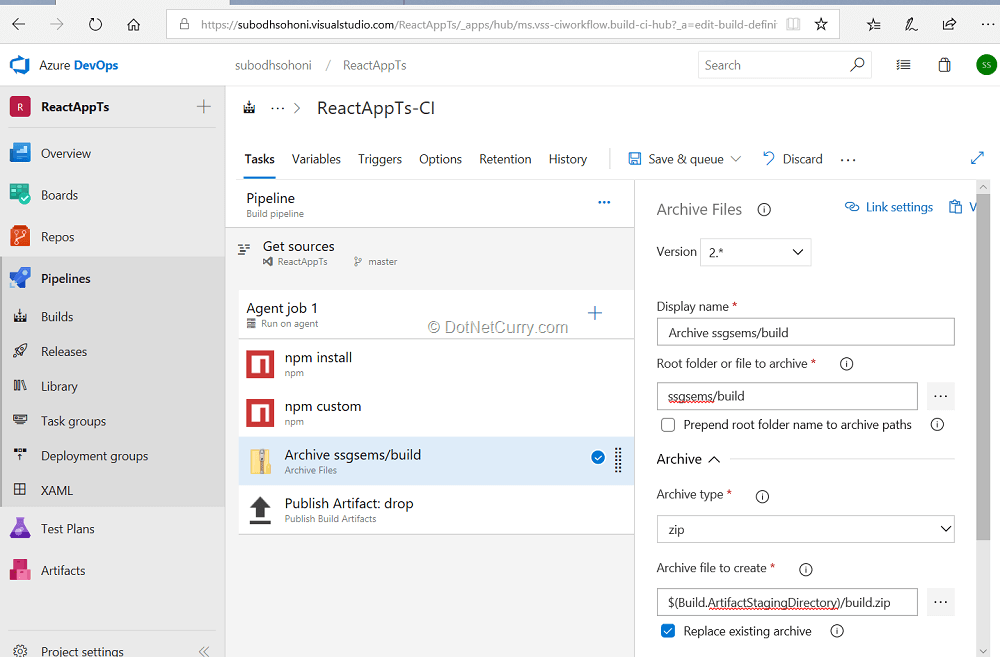
Task: Click the share page icon
Action: click(x=949, y=24)
